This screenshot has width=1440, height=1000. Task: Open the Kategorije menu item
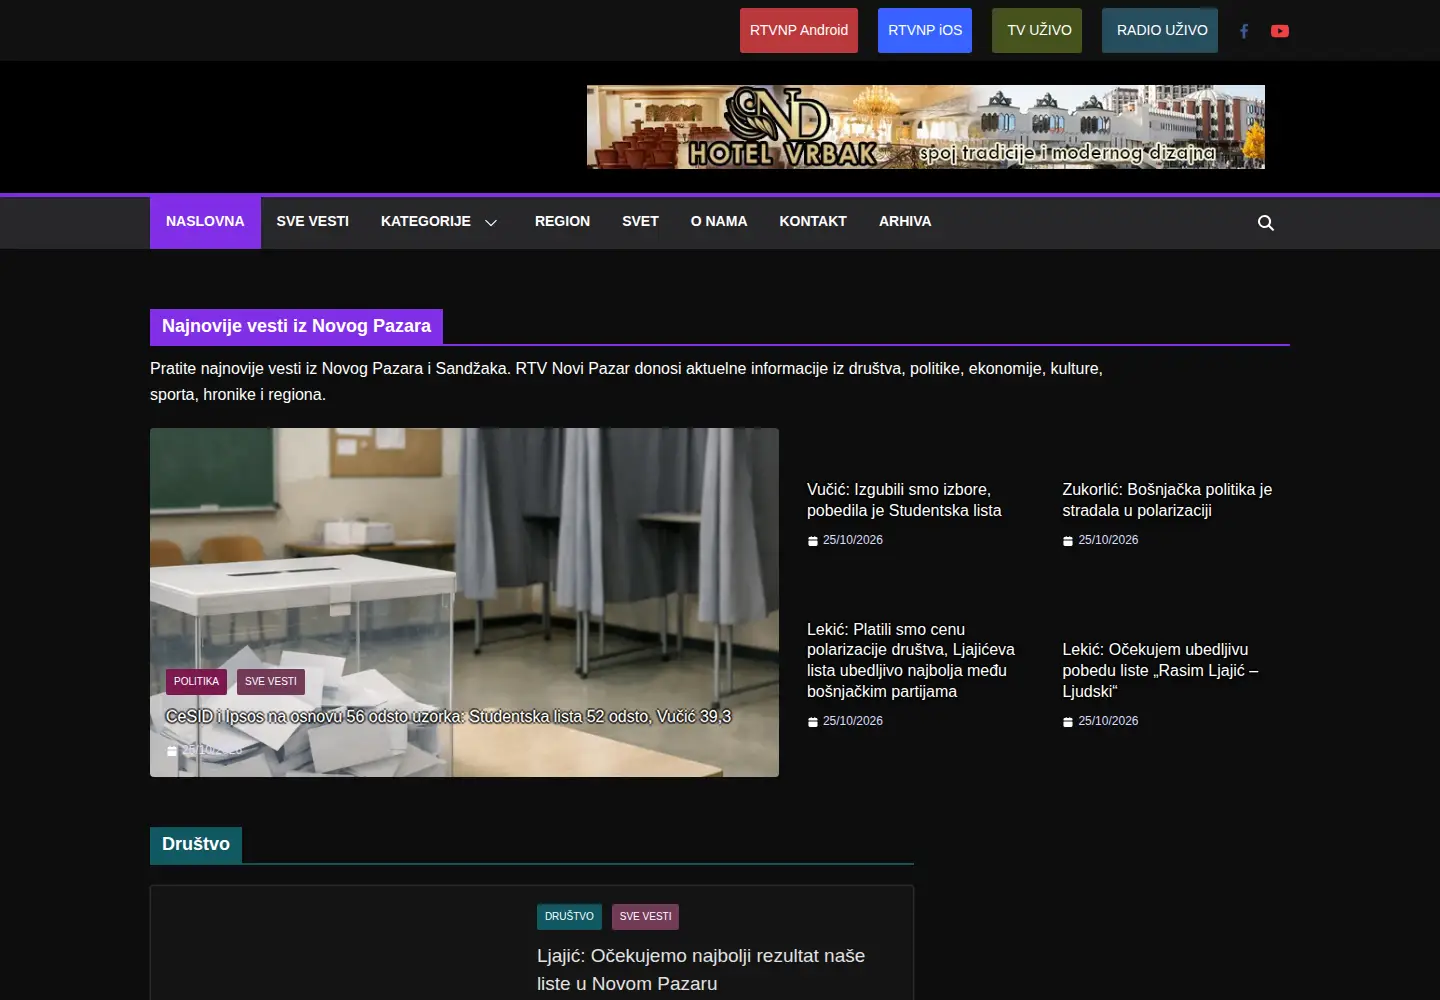(x=426, y=222)
